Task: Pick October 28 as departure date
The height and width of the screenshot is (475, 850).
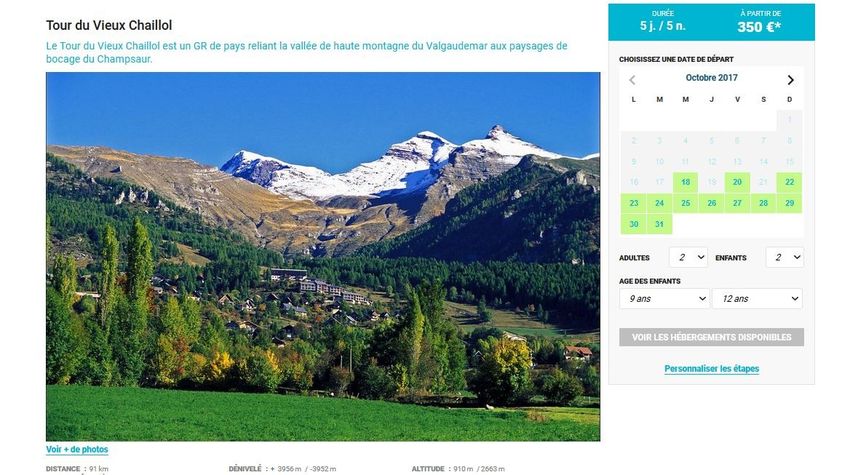Action: [763, 203]
